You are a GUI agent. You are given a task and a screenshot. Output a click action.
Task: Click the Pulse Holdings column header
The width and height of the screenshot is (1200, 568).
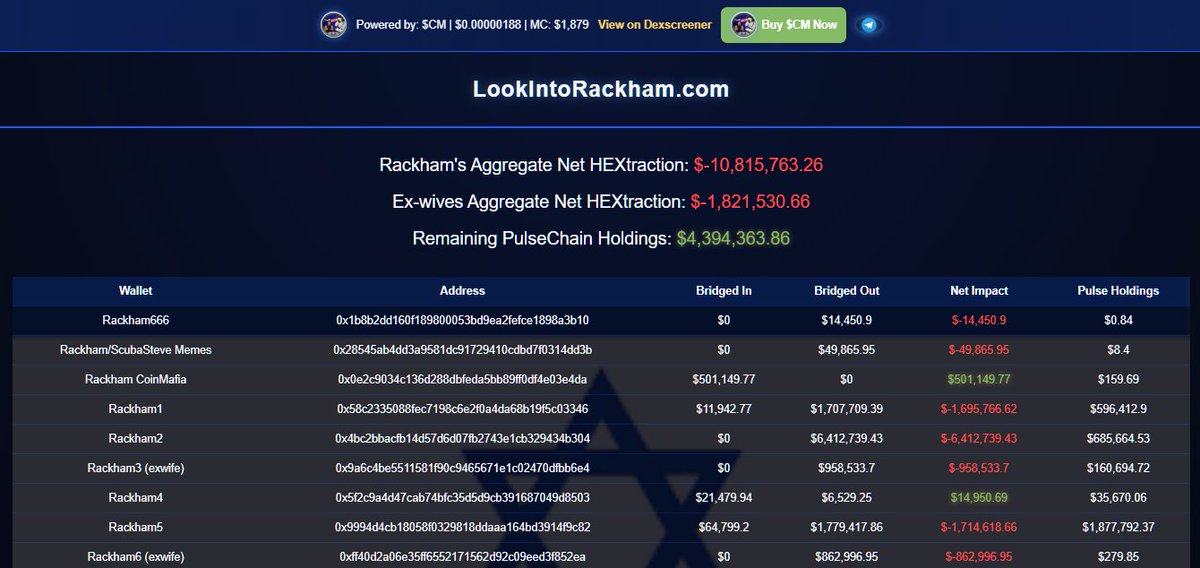[1118, 291]
